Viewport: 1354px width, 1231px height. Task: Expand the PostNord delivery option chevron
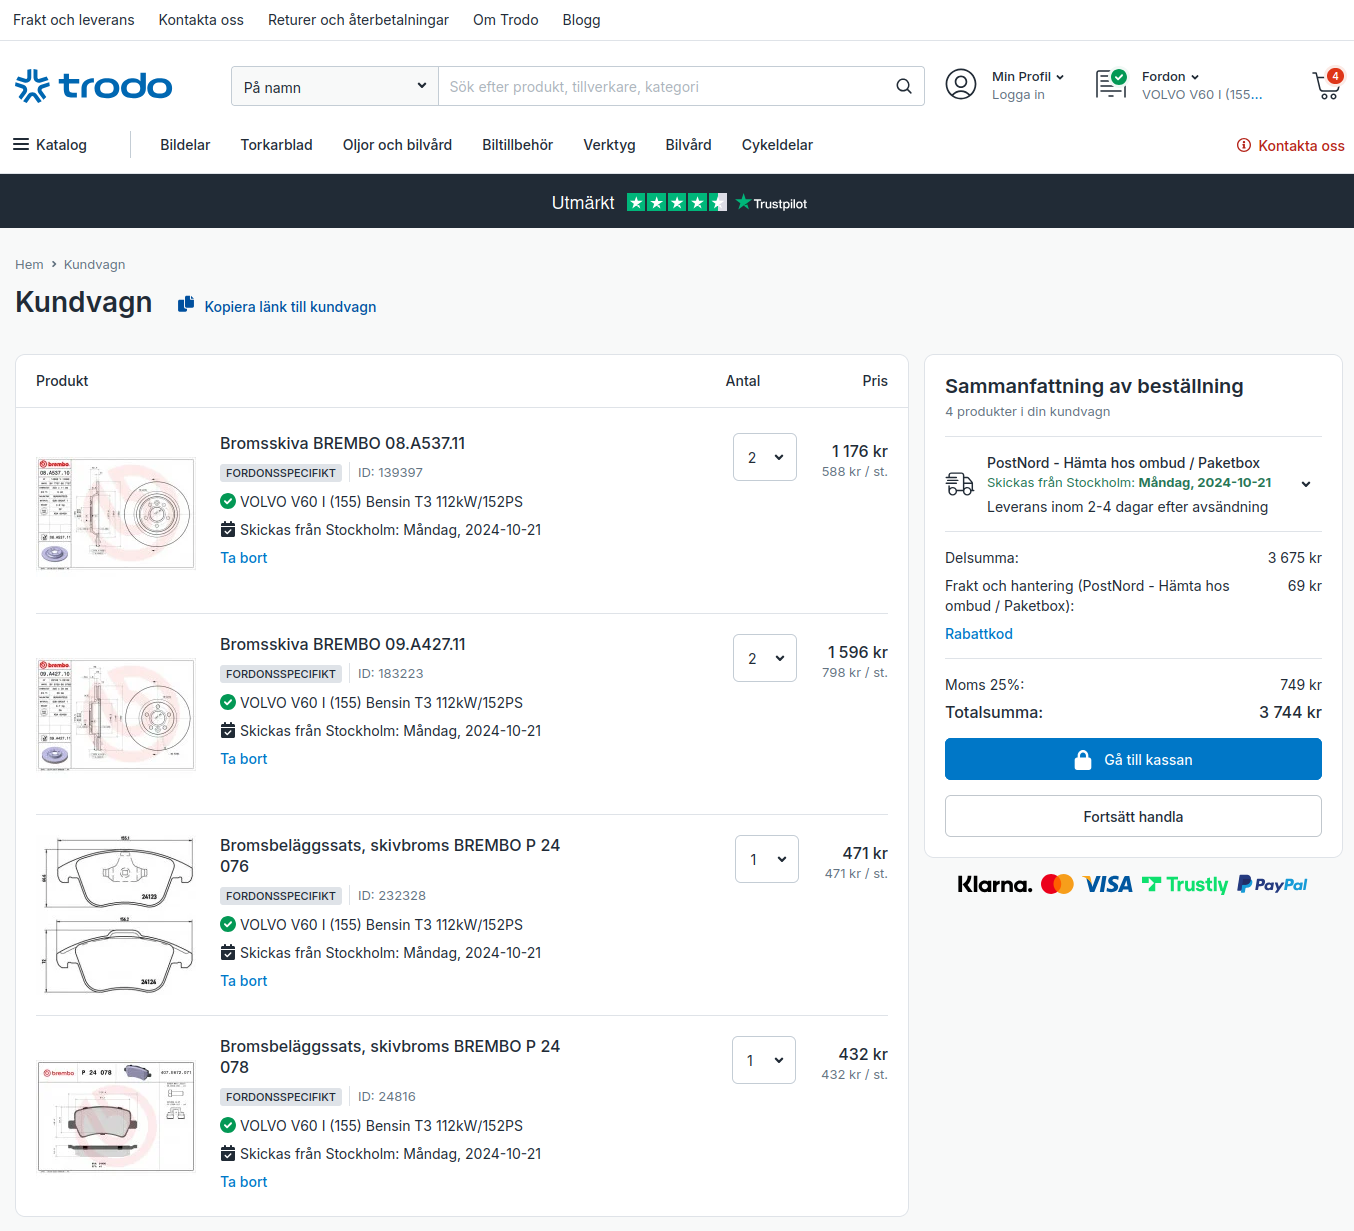(1306, 484)
